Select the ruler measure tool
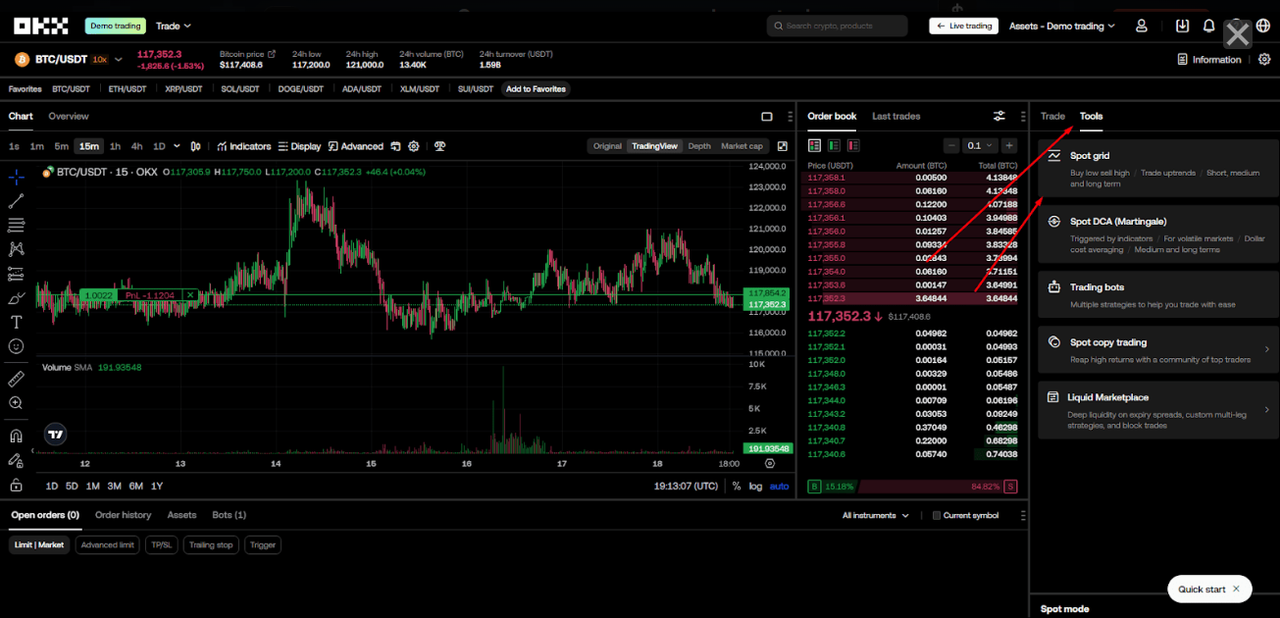Viewport: 1280px width, 618px height. [16, 379]
